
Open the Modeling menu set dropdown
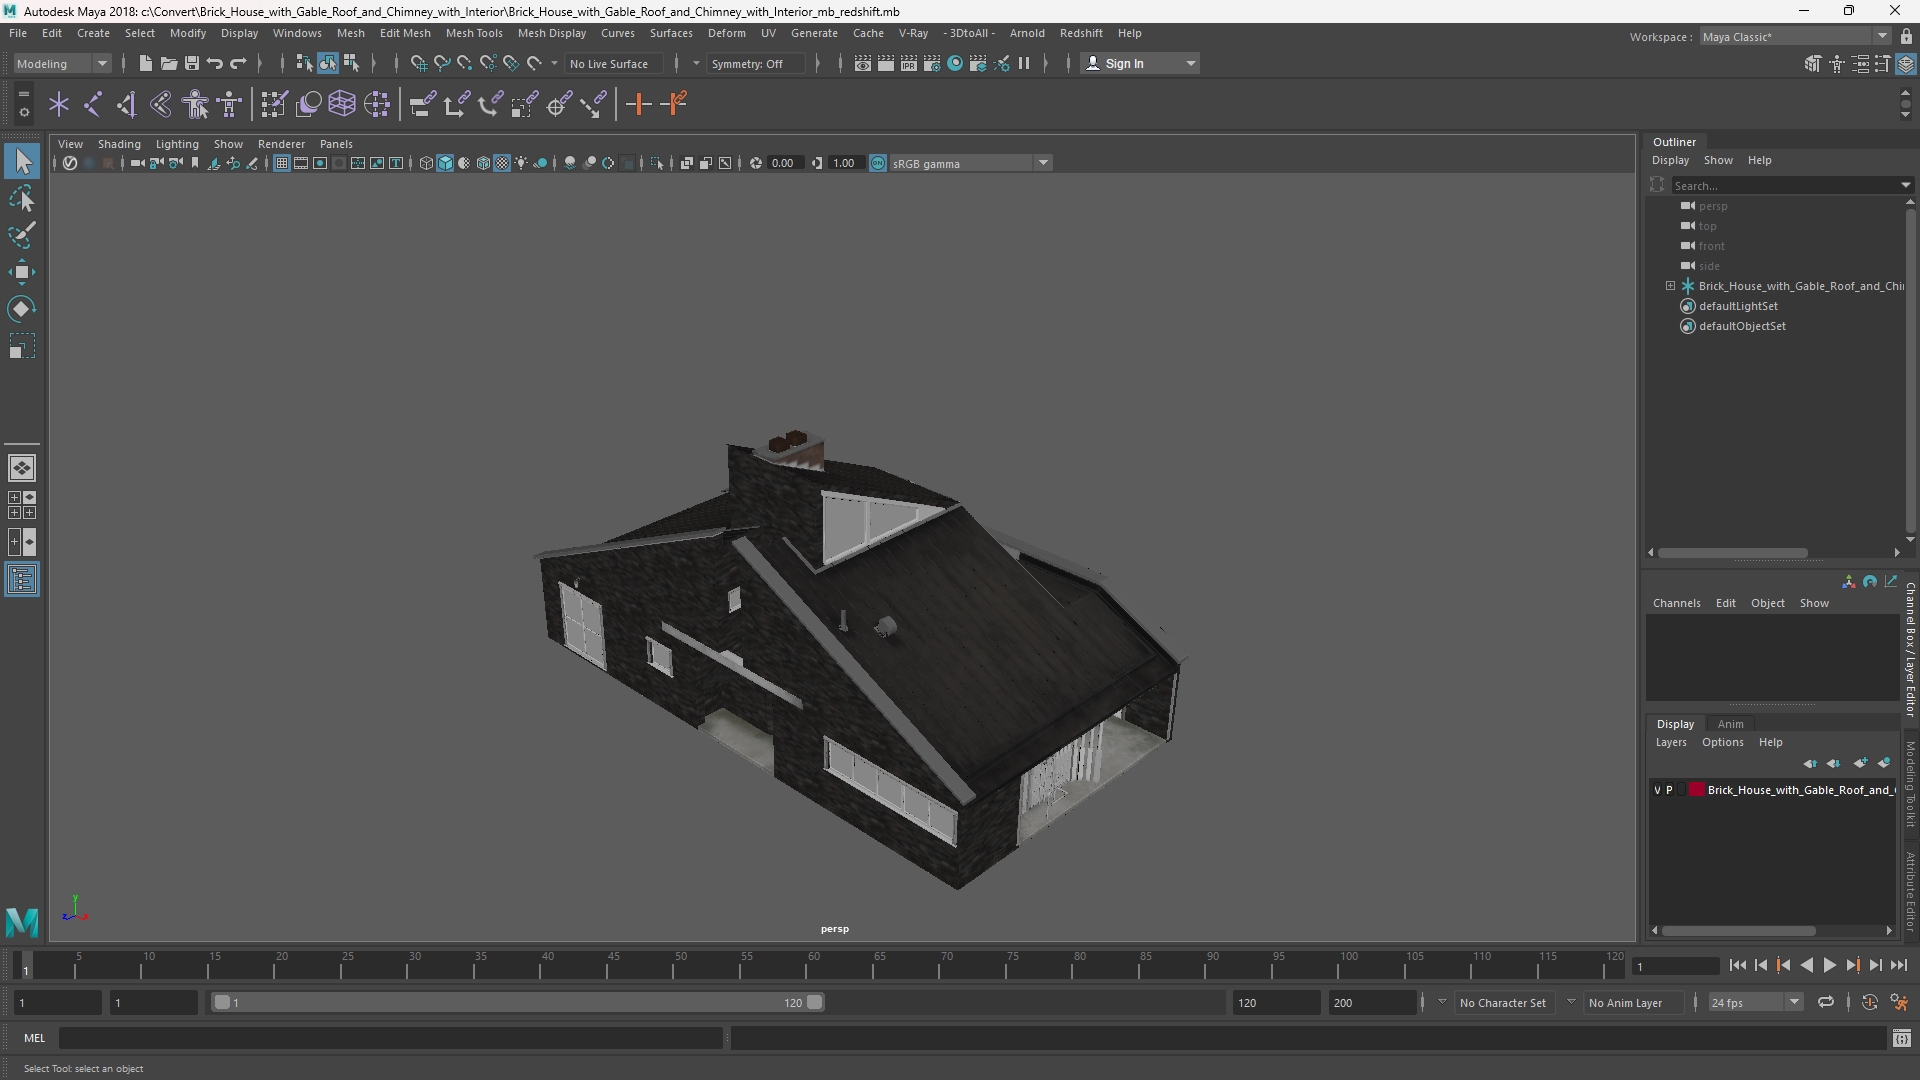pos(62,64)
